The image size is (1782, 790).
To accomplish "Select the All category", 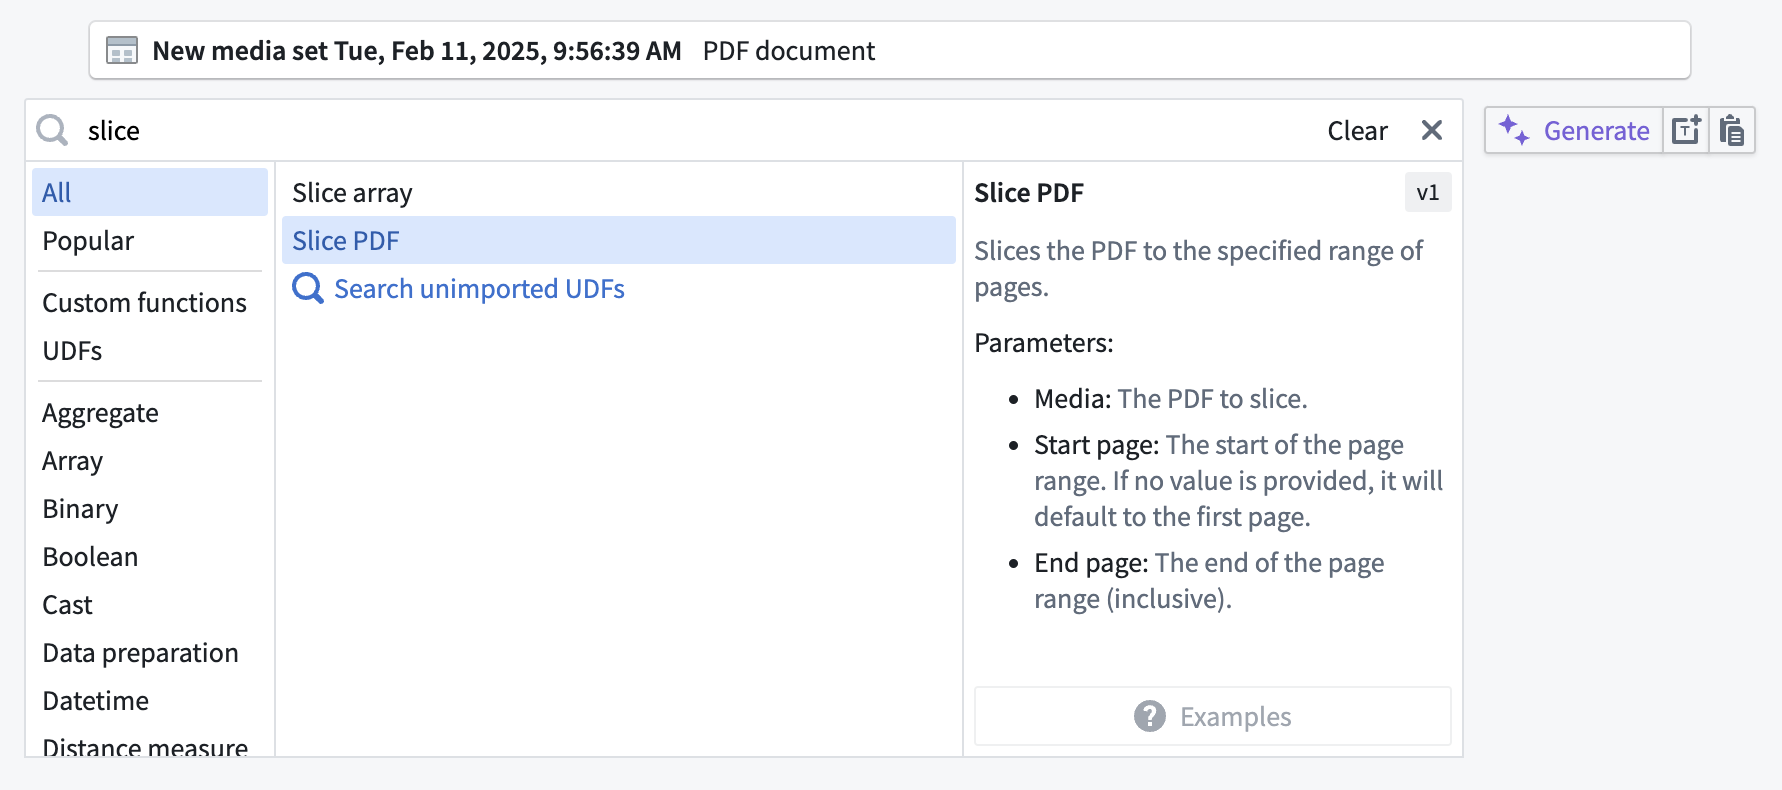I will click(x=57, y=193).
